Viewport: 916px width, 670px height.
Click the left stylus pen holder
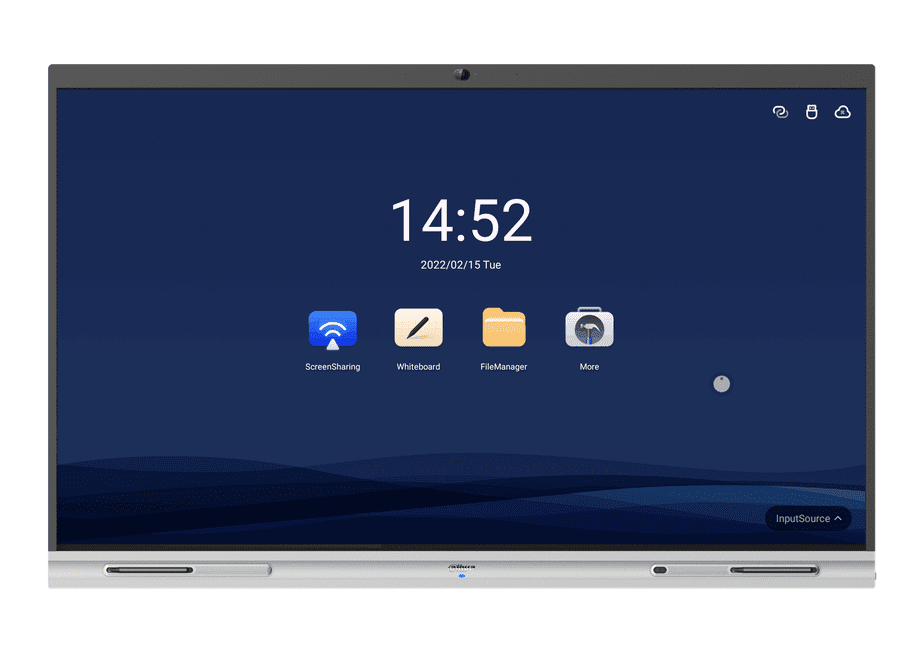(x=150, y=570)
